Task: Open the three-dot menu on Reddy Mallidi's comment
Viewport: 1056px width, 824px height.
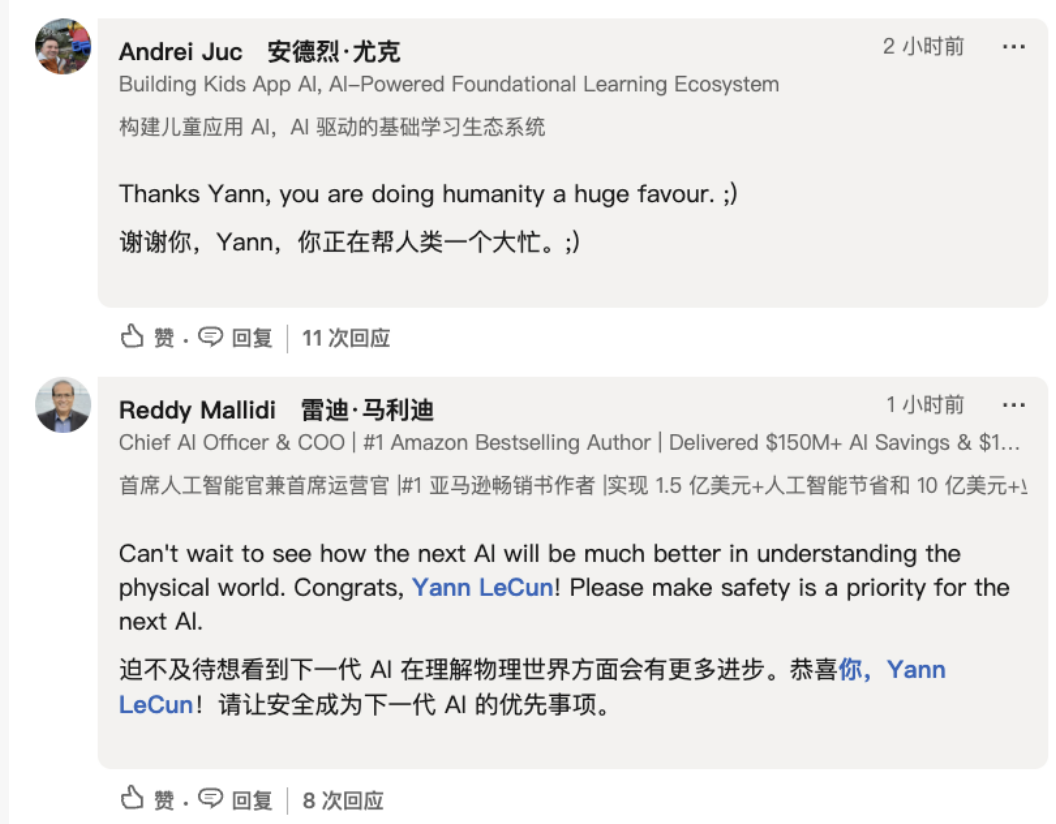Action: (1014, 404)
